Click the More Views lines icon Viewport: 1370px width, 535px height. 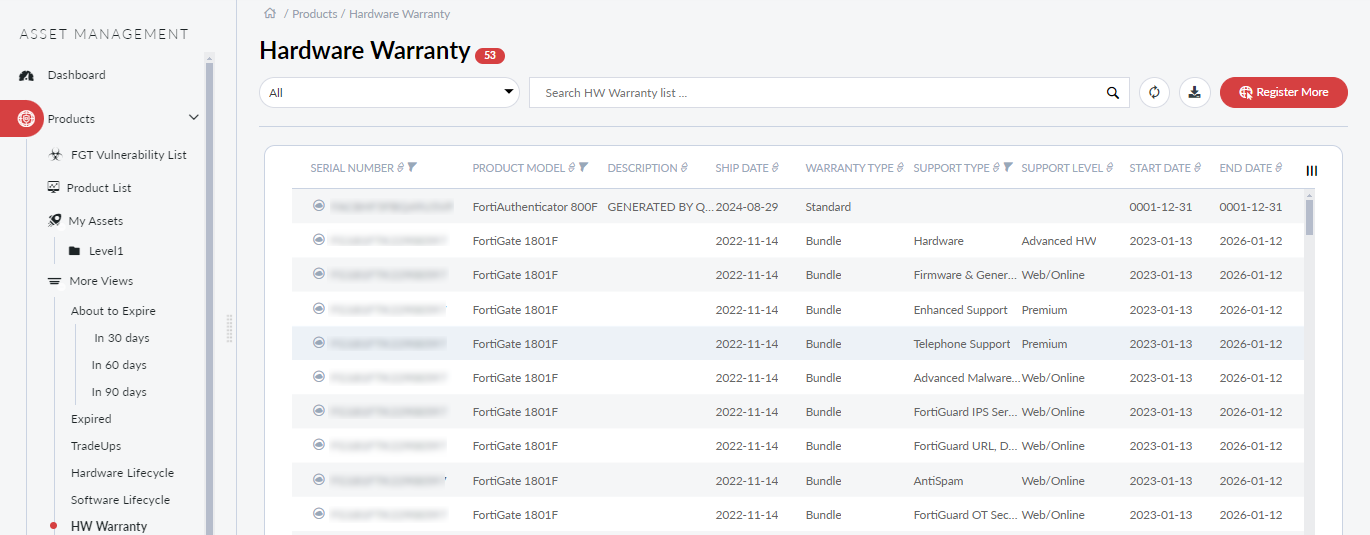[x=54, y=281]
